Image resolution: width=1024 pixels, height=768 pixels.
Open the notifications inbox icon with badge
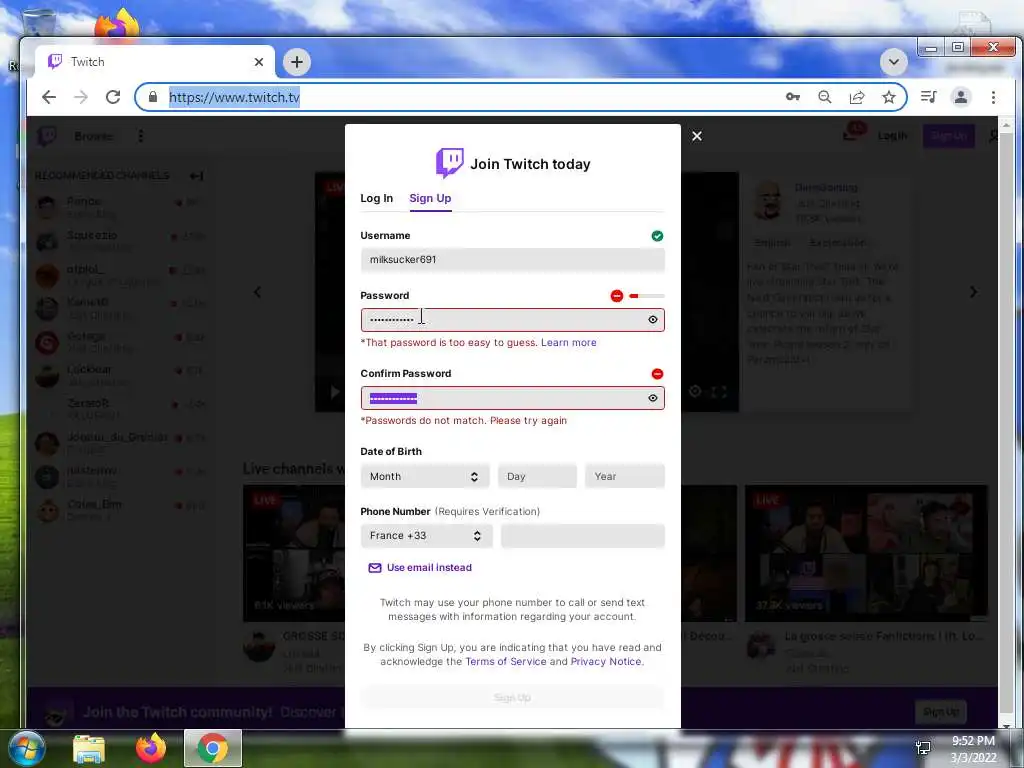(x=852, y=133)
